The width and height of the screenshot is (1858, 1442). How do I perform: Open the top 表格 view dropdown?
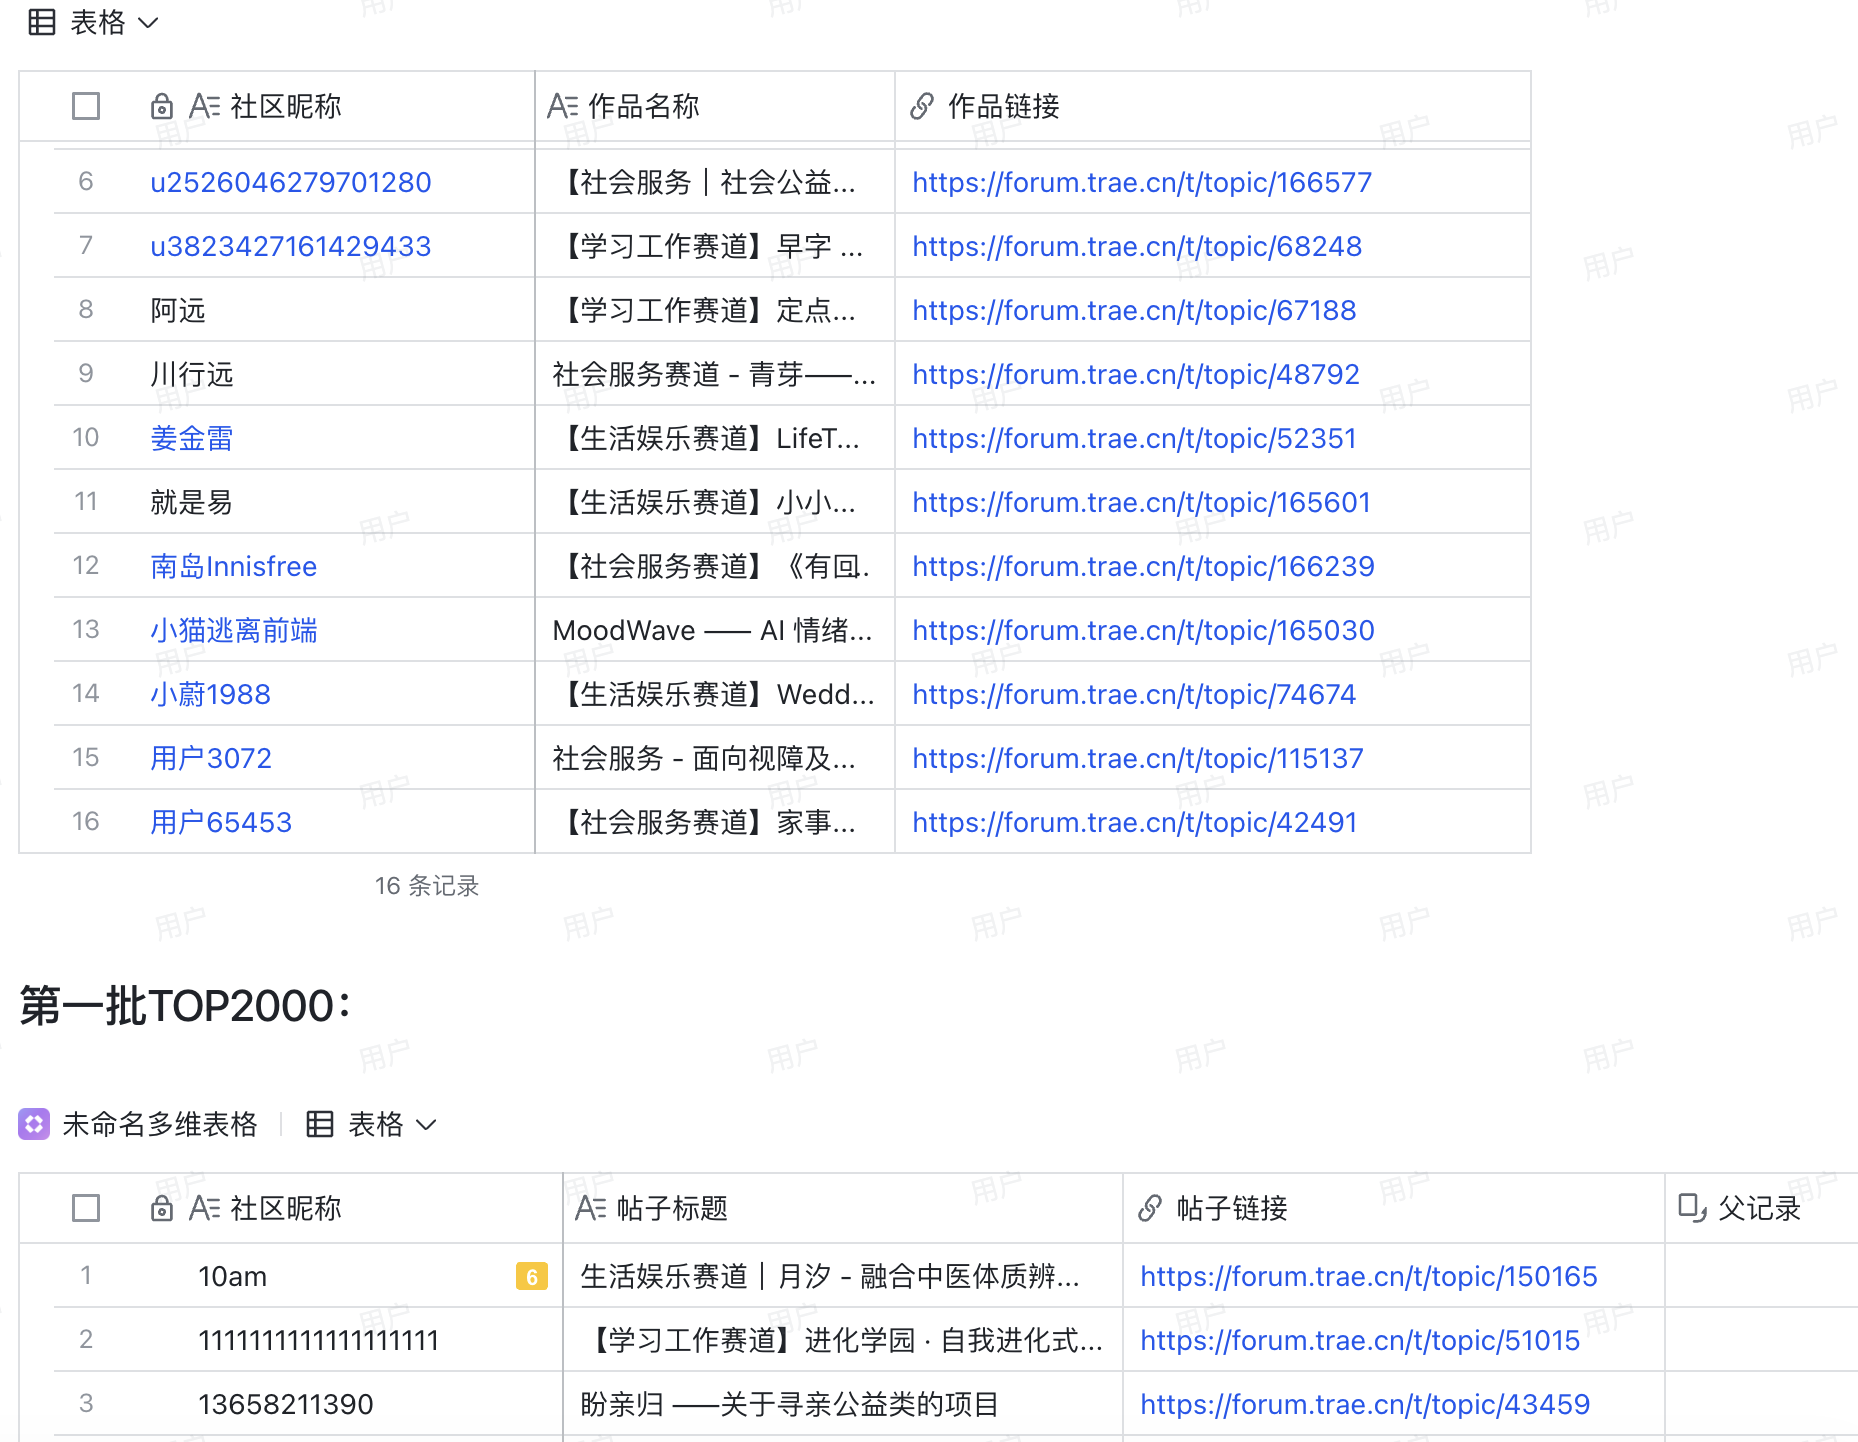click(x=114, y=22)
